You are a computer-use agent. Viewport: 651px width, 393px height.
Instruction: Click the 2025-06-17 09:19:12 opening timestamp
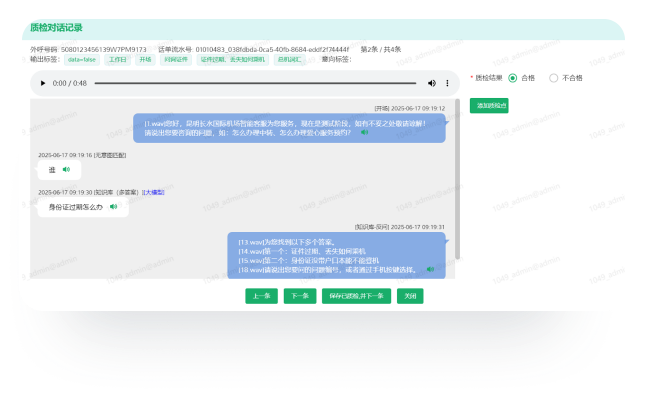pos(418,108)
